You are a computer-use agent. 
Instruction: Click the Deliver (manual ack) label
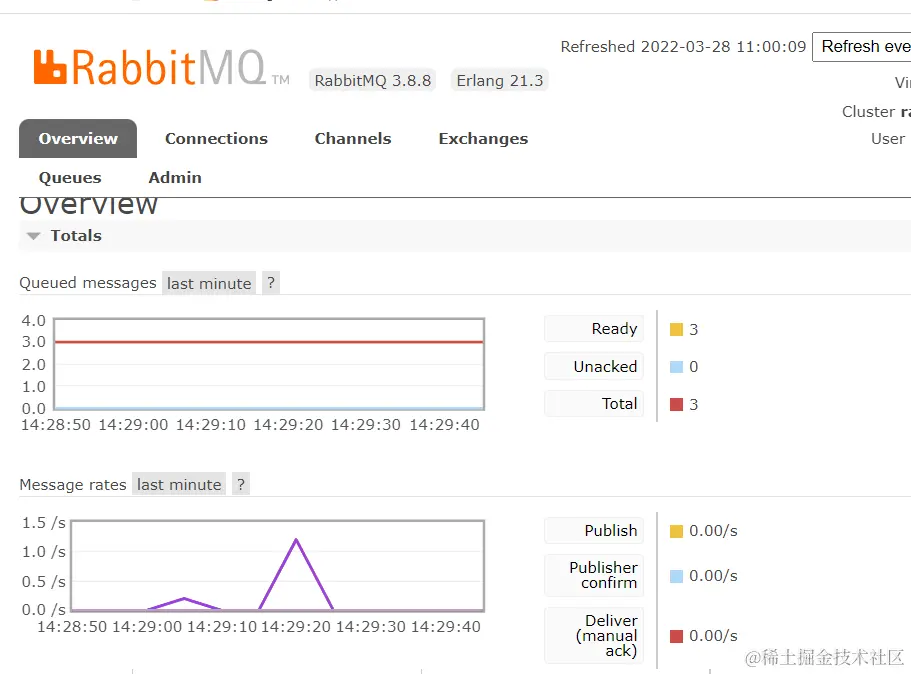(594, 636)
